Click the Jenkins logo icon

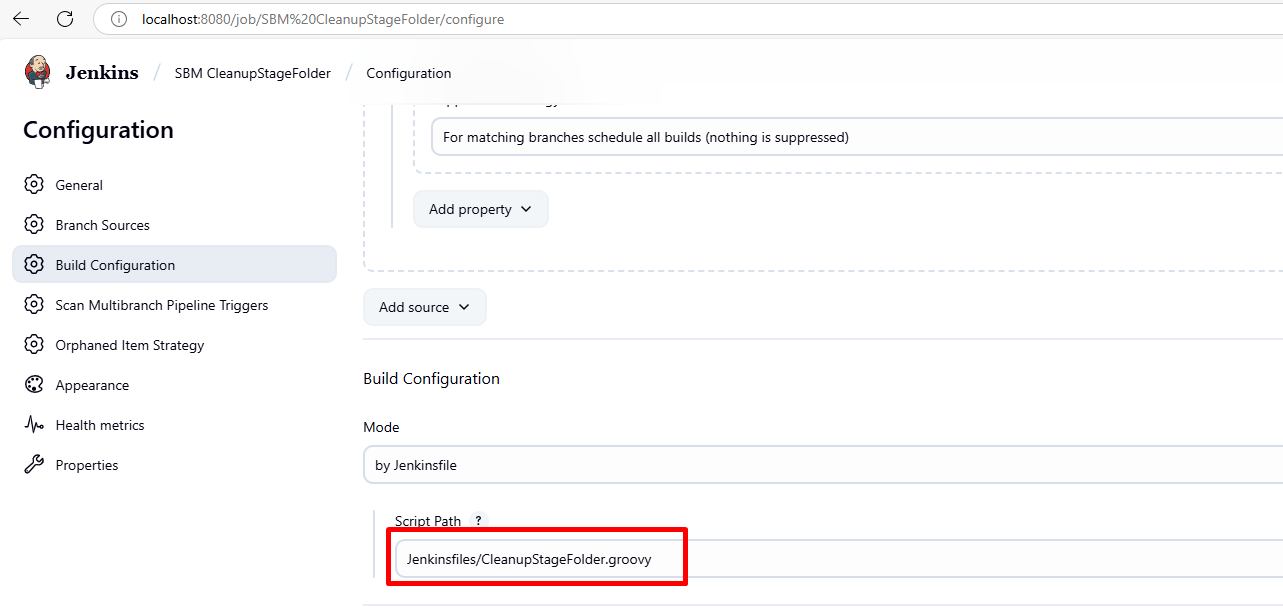point(38,72)
